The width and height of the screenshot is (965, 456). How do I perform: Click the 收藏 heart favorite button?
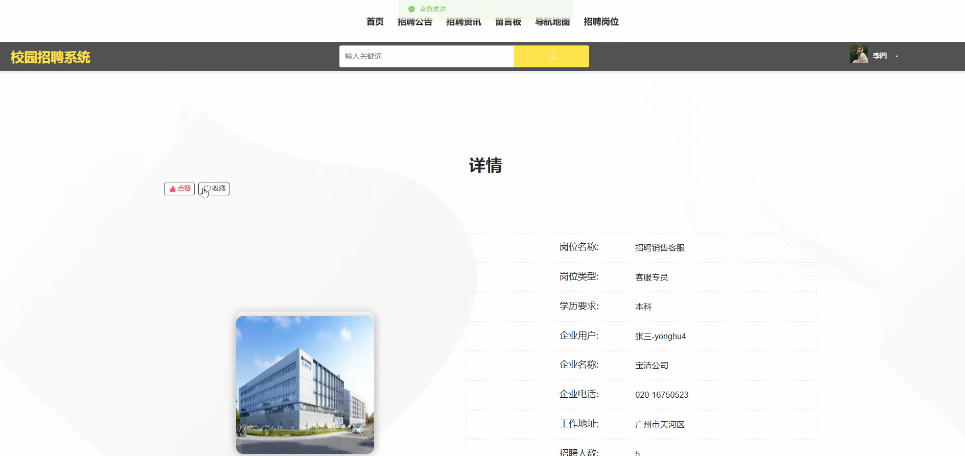214,189
